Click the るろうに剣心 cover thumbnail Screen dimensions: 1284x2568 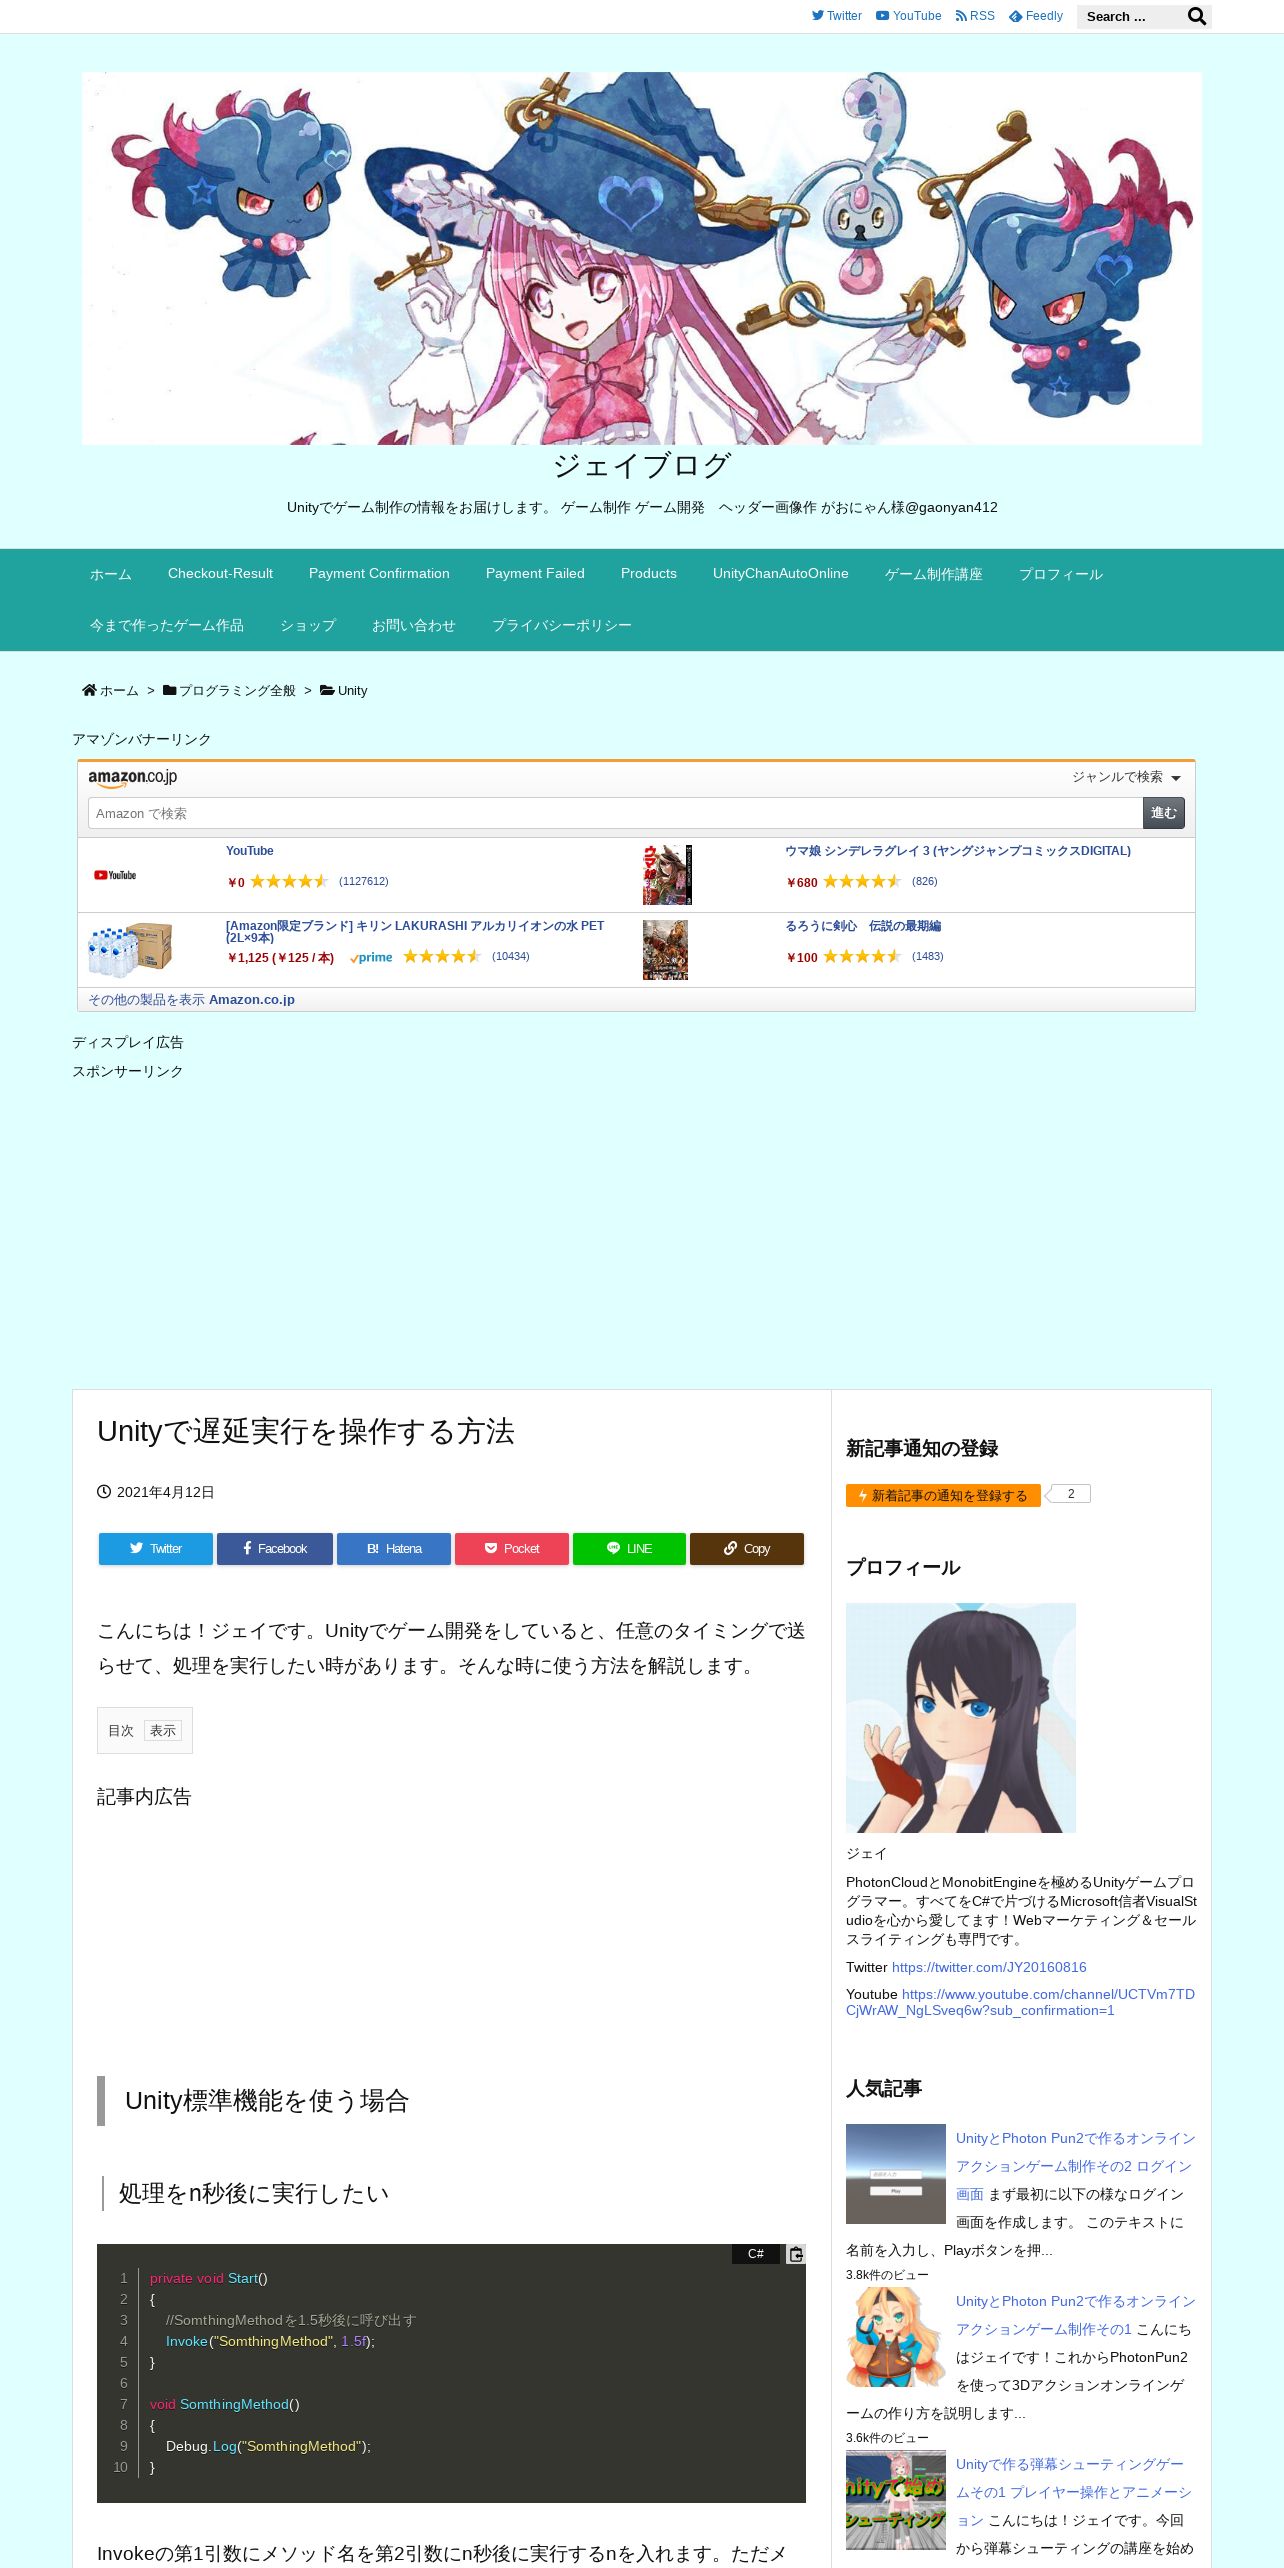click(665, 950)
